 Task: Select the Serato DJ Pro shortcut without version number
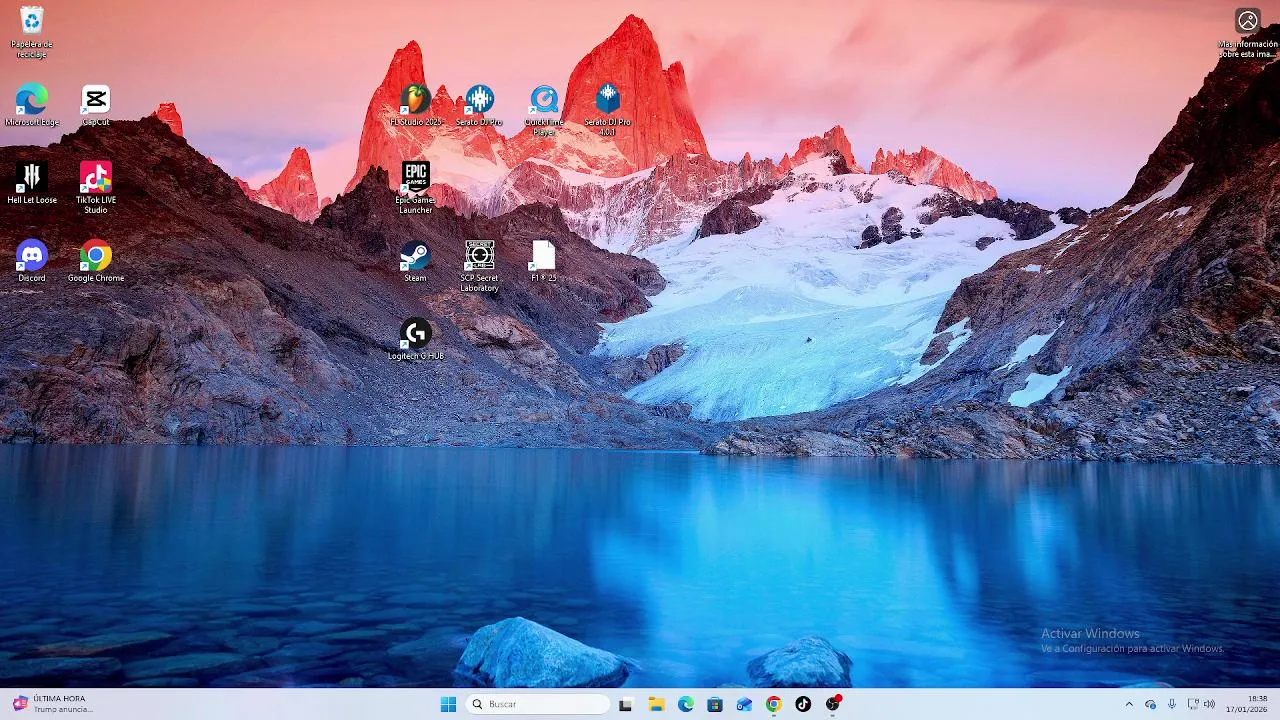tap(480, 105)
